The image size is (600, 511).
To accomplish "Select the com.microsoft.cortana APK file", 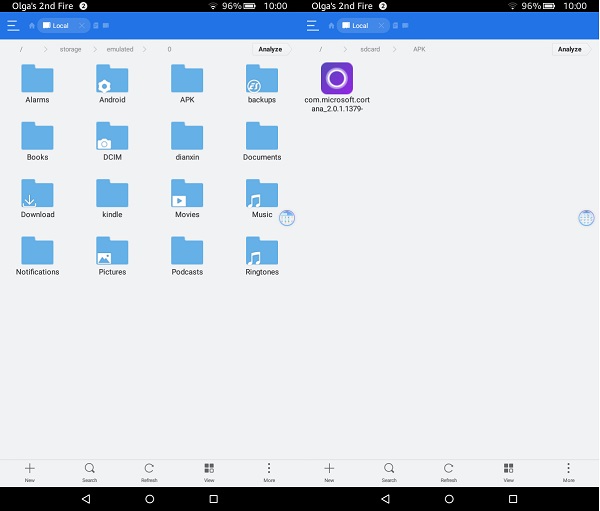I will click(337, 87).
